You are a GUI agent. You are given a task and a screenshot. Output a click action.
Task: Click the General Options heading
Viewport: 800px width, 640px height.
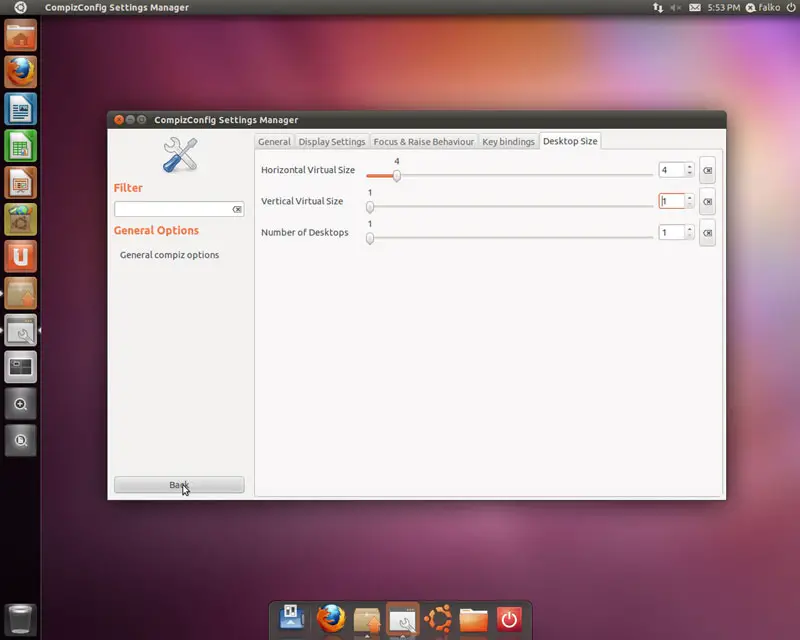click(x=156, y=230)
